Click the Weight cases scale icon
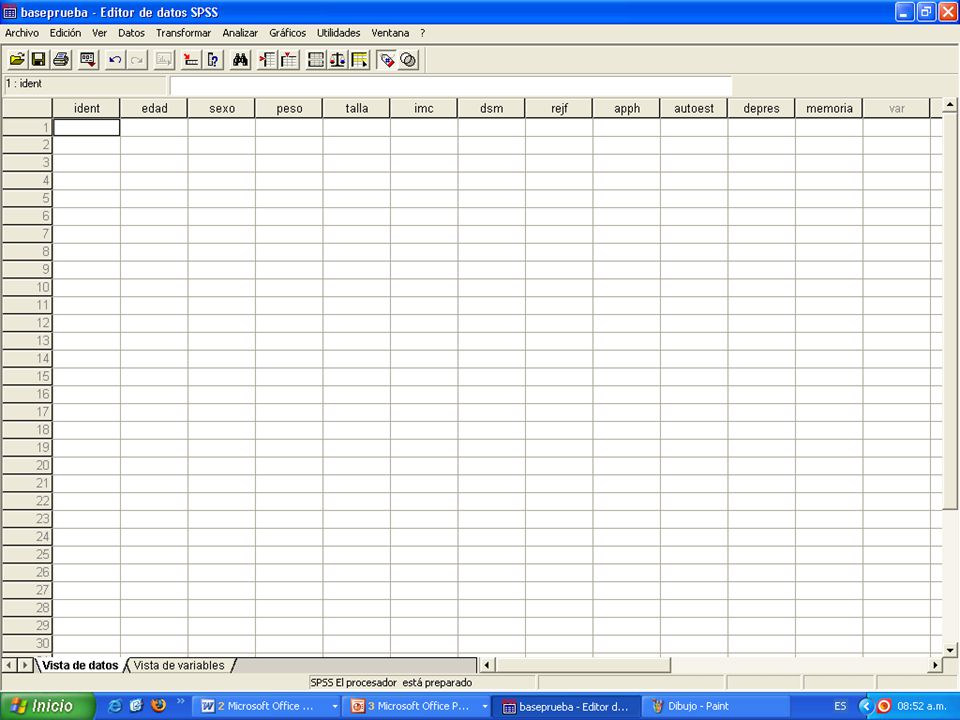960x720 pixels. pos(337,60)
